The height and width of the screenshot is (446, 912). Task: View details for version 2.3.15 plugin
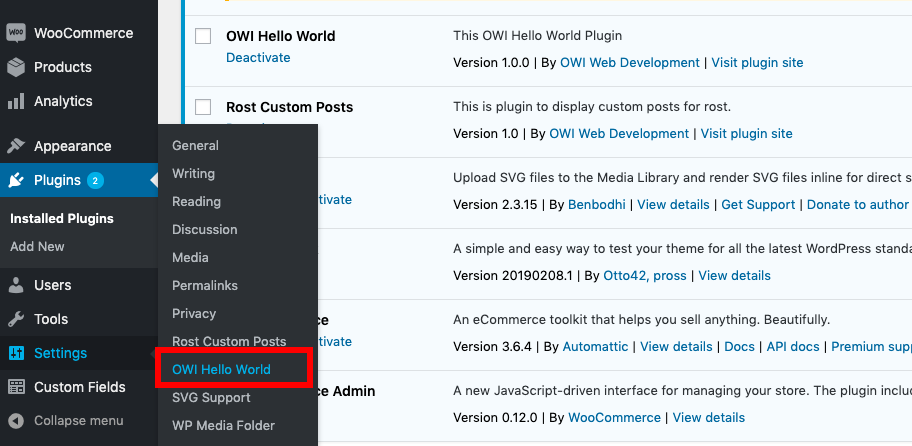[674, 205]
